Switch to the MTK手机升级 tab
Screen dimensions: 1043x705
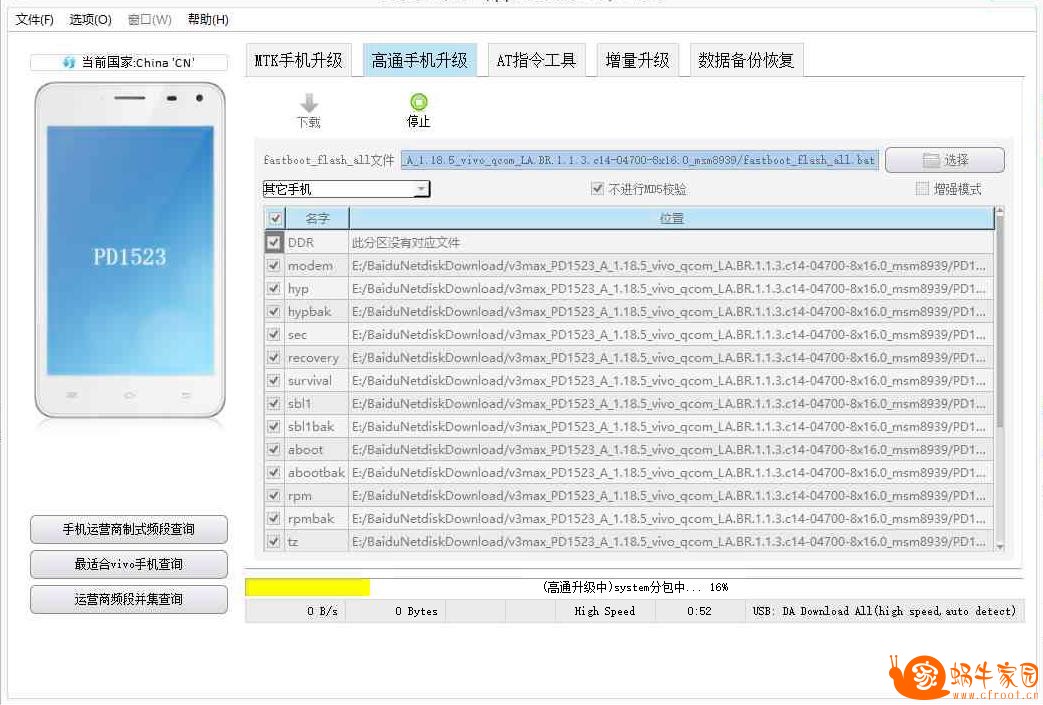[298, 61]
